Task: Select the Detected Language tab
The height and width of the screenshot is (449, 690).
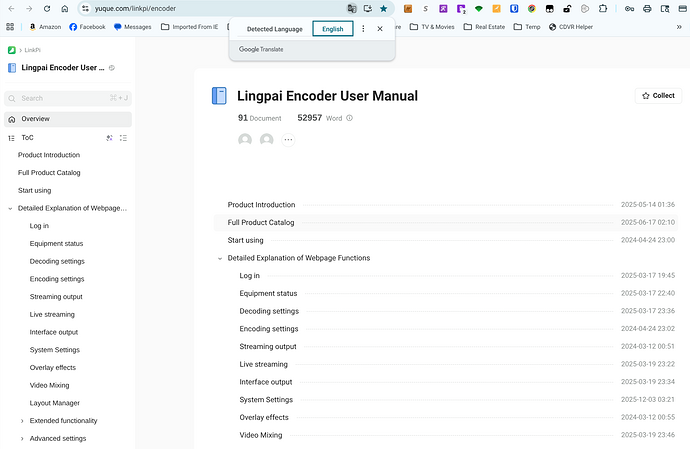Action: (275, 29)
